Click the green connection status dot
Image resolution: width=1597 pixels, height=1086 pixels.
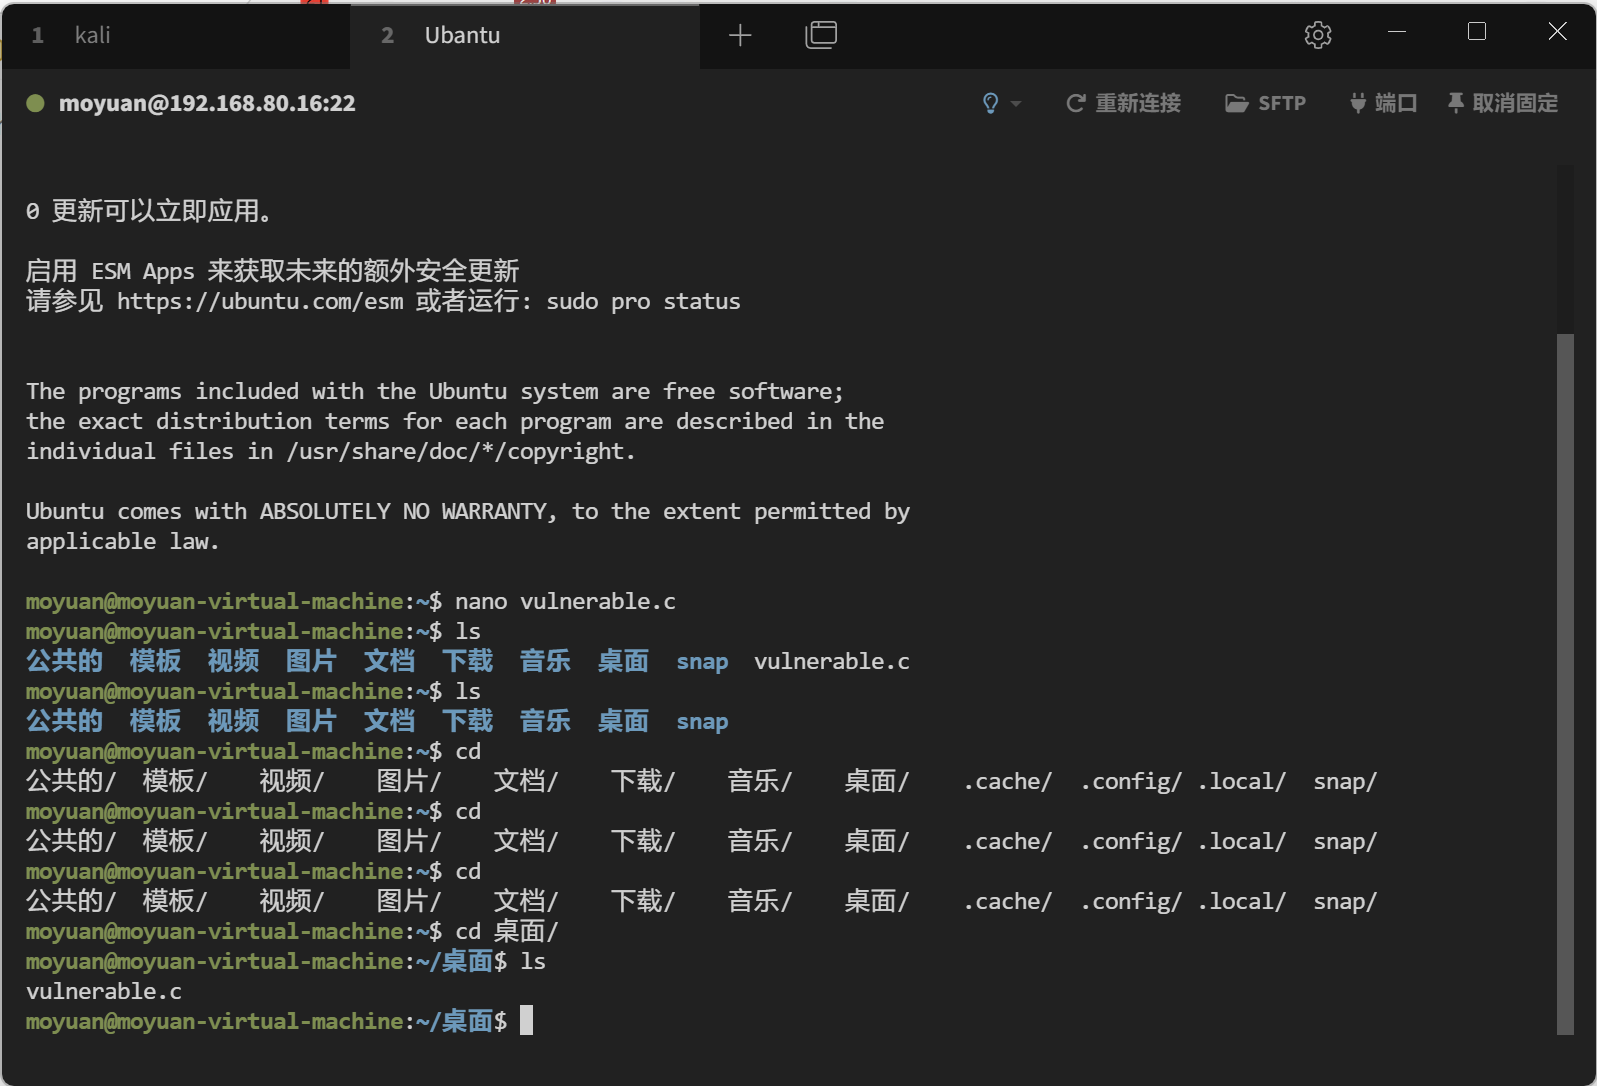pos(35,103)
